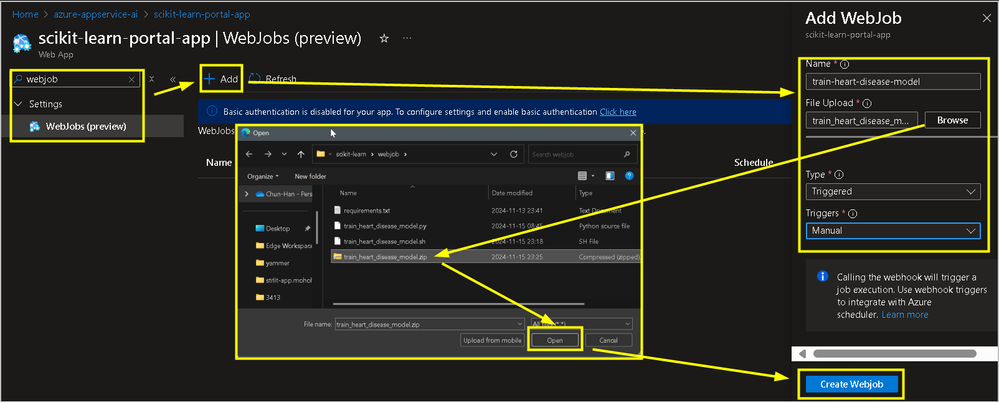Image resolution: width=999 pixels, height=402 pixels.
Task: Open recent locations dropdown in Open dialog
Action: coord(284,154)
